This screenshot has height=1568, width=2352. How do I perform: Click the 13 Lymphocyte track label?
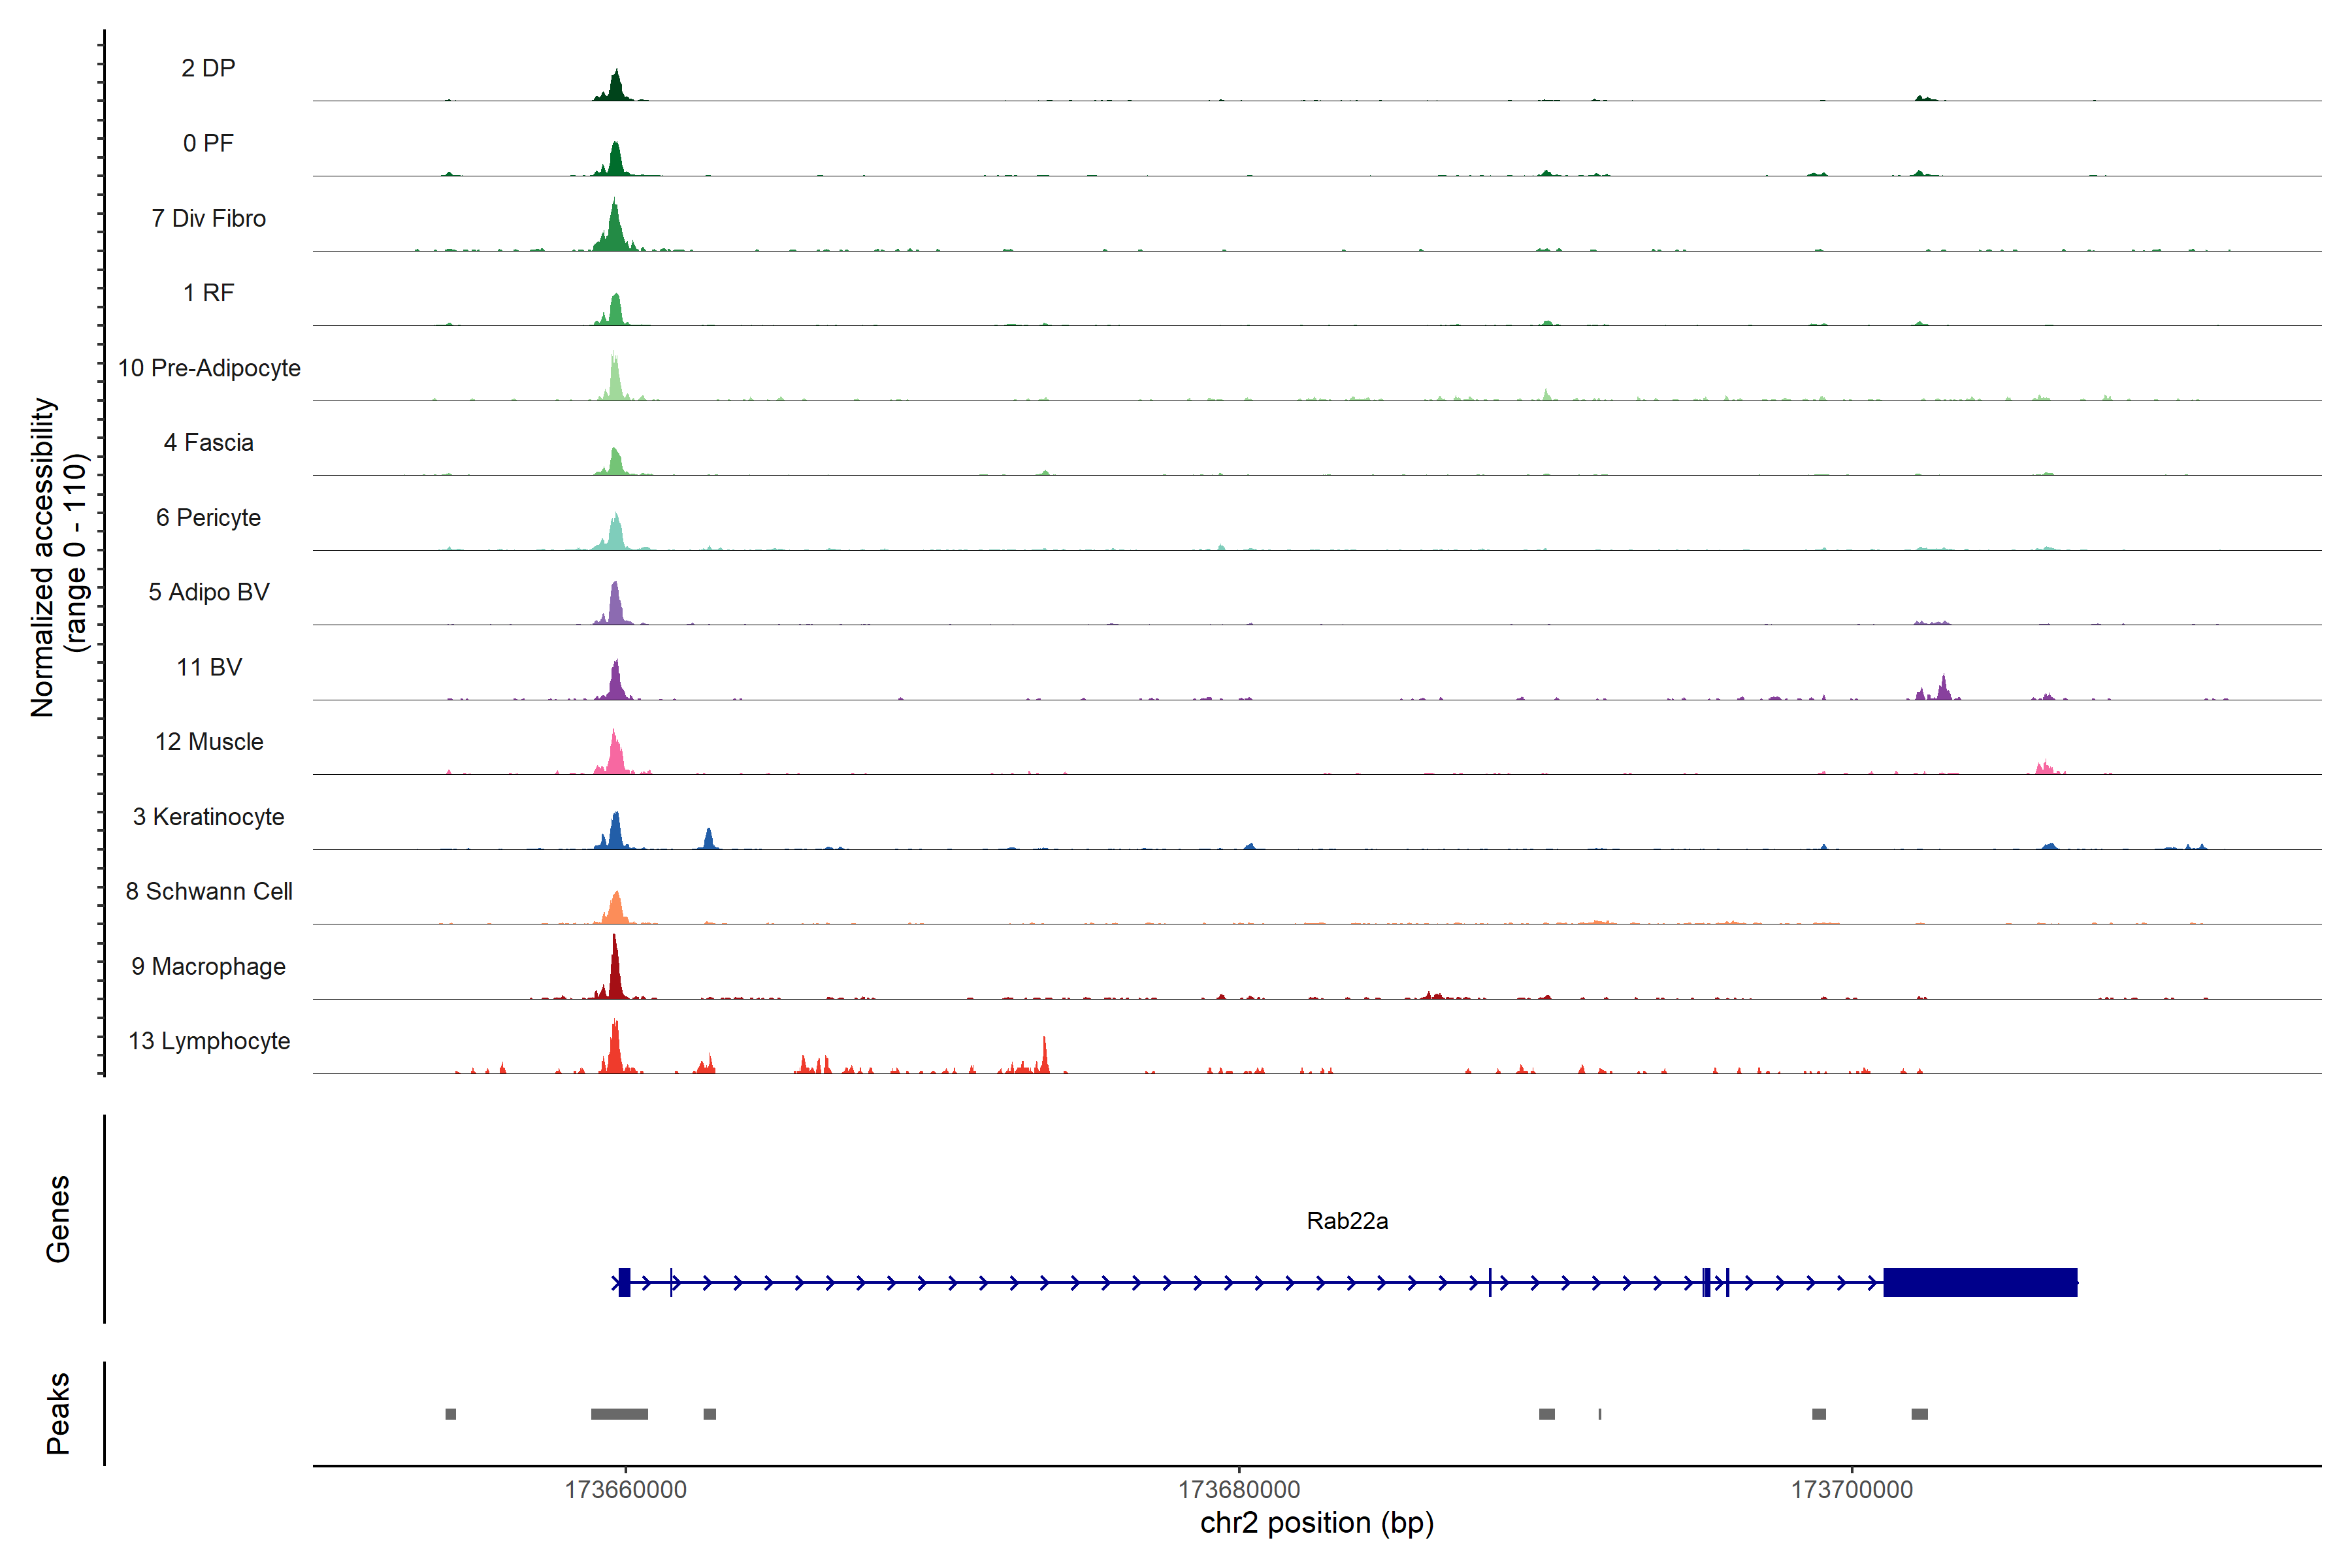tap(208, 1041)
